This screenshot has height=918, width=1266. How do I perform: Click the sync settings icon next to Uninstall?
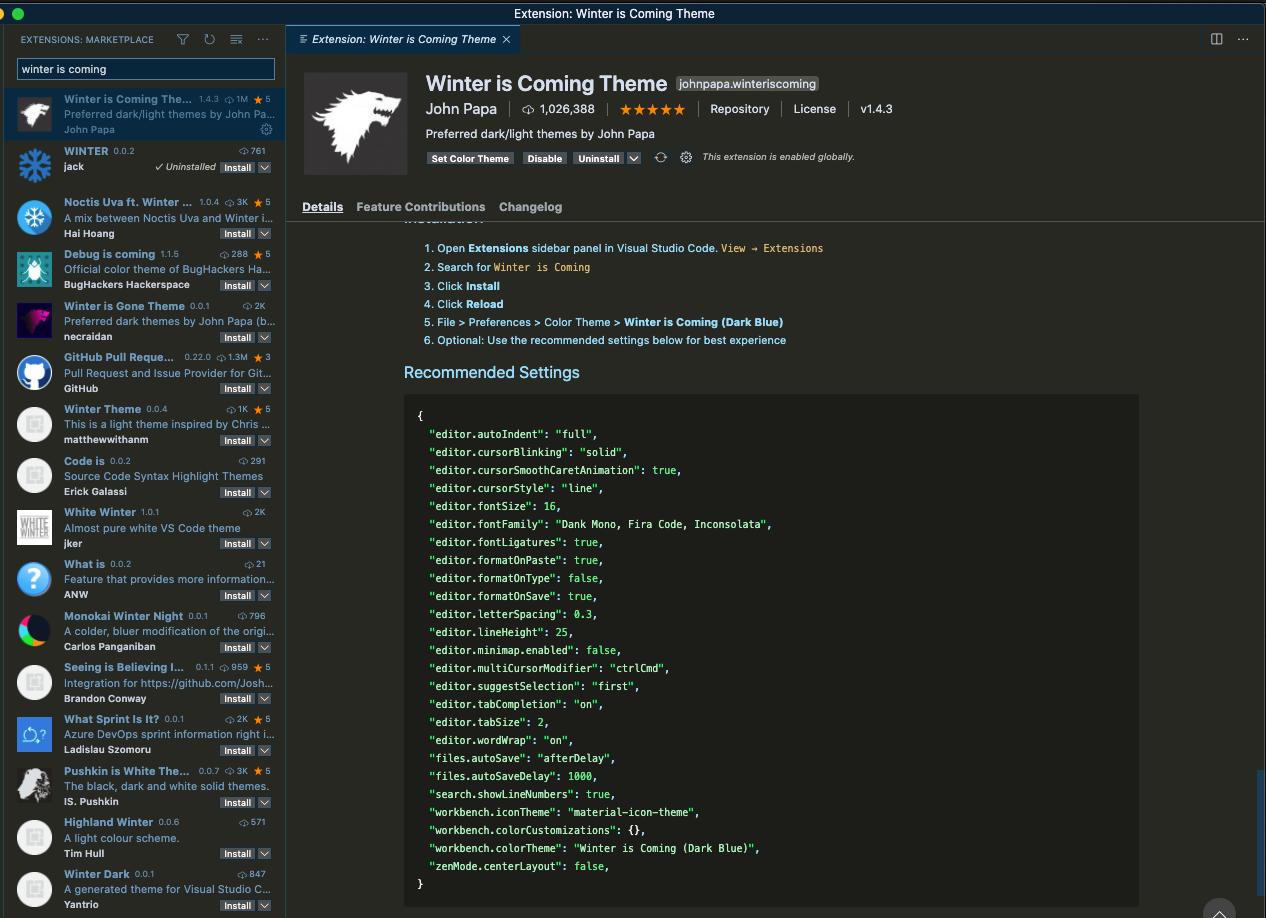(x=660, y=157)
